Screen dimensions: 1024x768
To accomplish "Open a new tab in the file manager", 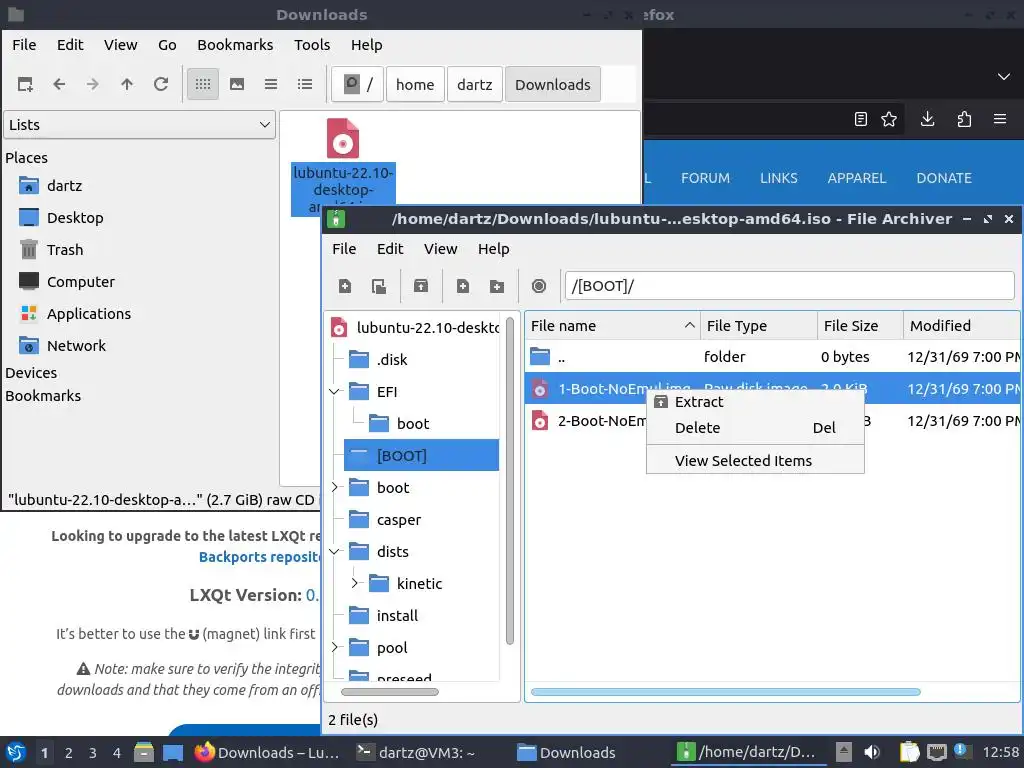I will pyautogui.click(x=25, y=84).
